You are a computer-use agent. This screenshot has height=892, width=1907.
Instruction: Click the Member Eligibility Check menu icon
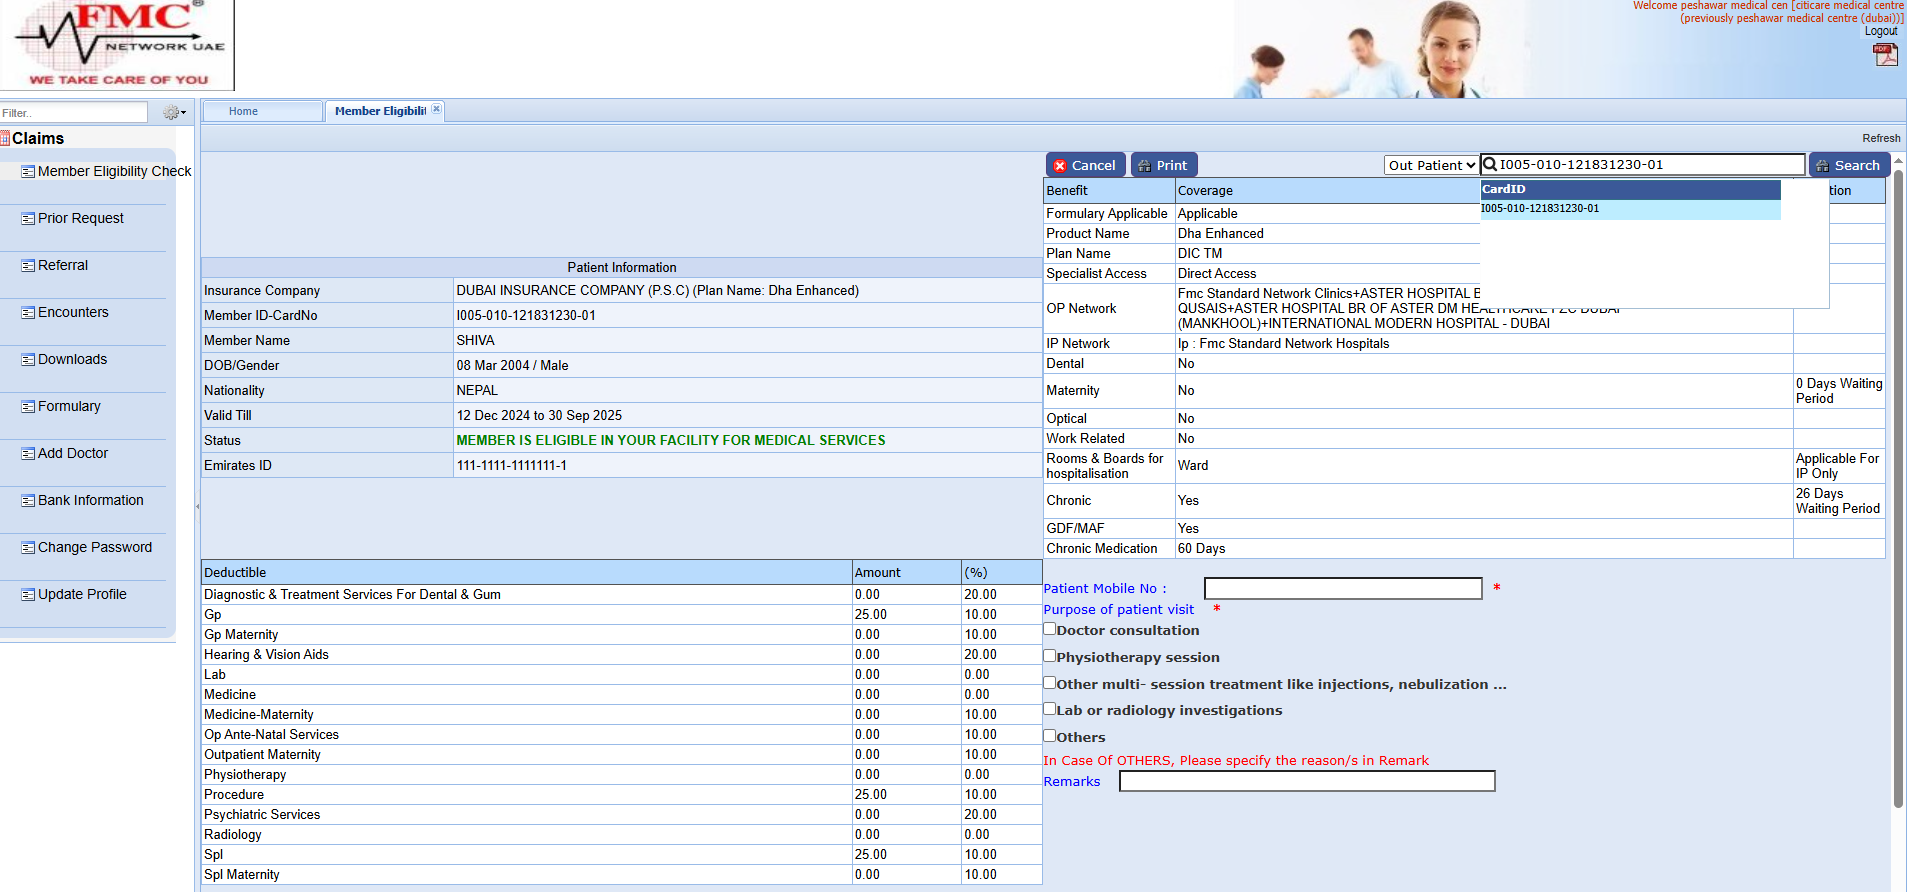(x=28, y=172)
